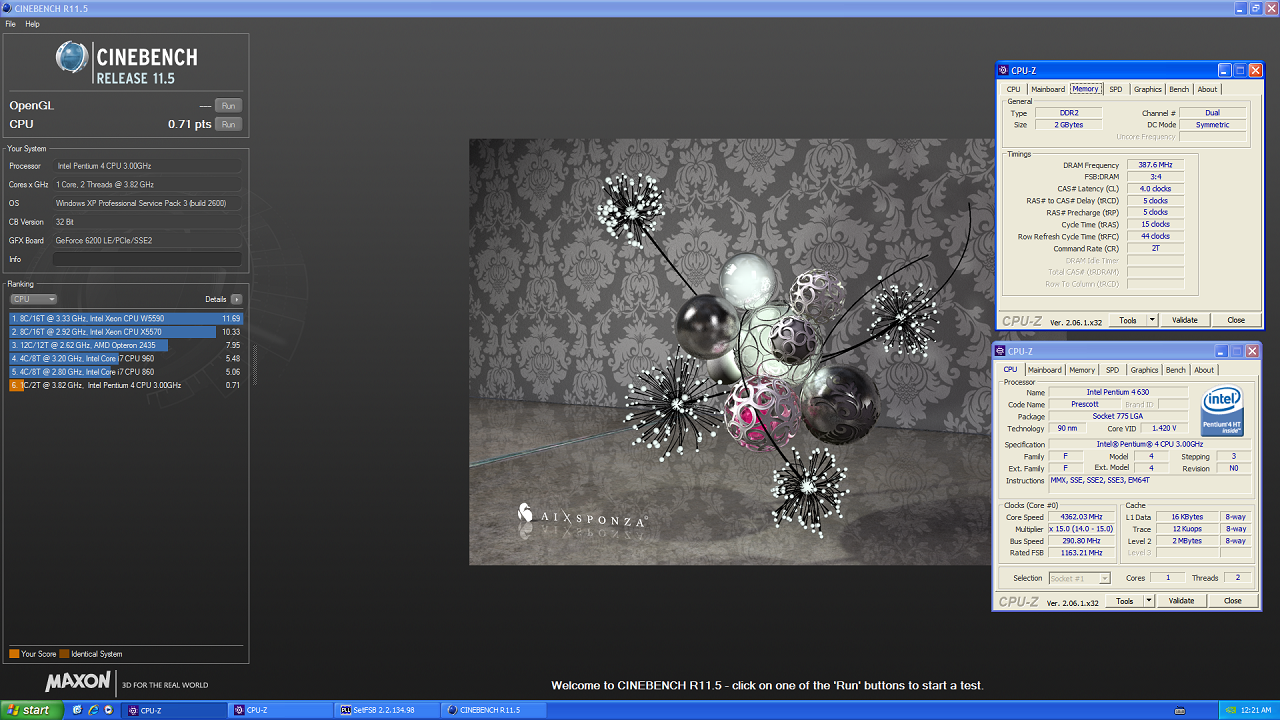Select the Xeon X5570 ranking entry

[x=126, y=331]
